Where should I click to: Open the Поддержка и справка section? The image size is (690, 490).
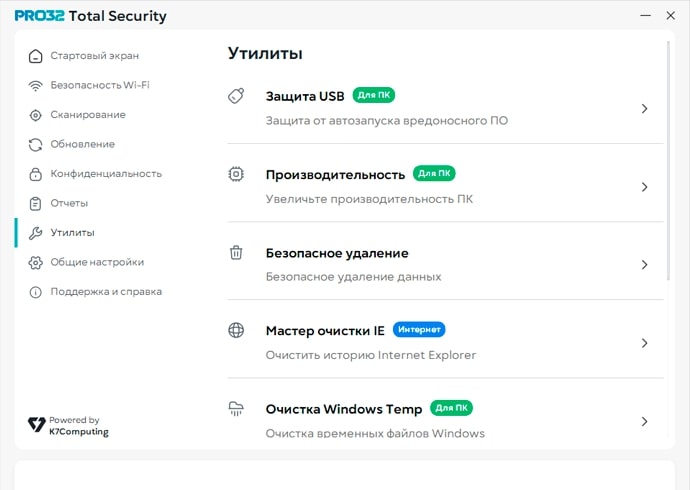point(105,292)
